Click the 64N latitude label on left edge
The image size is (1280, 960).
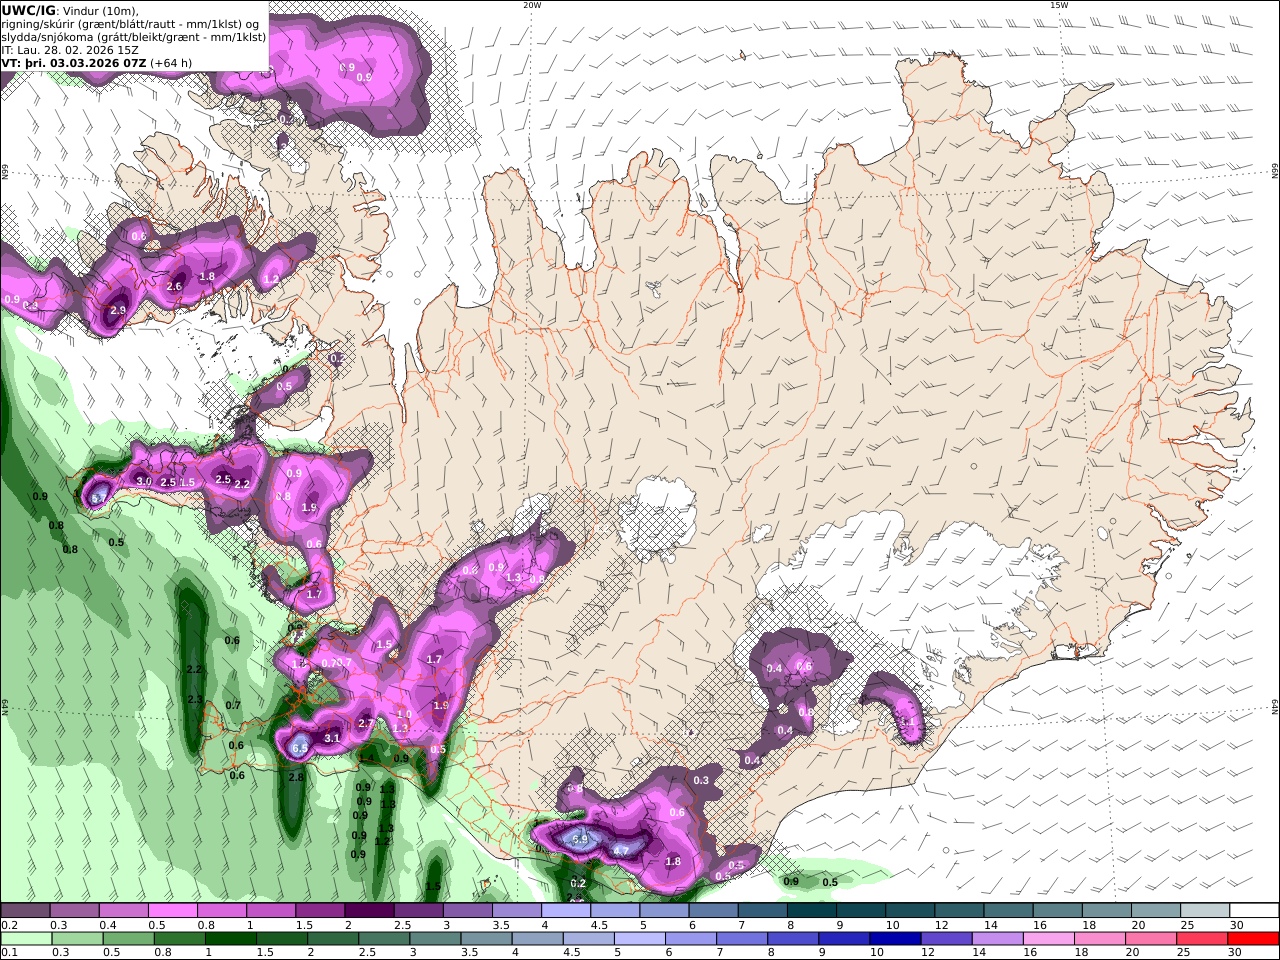[4, 706]
